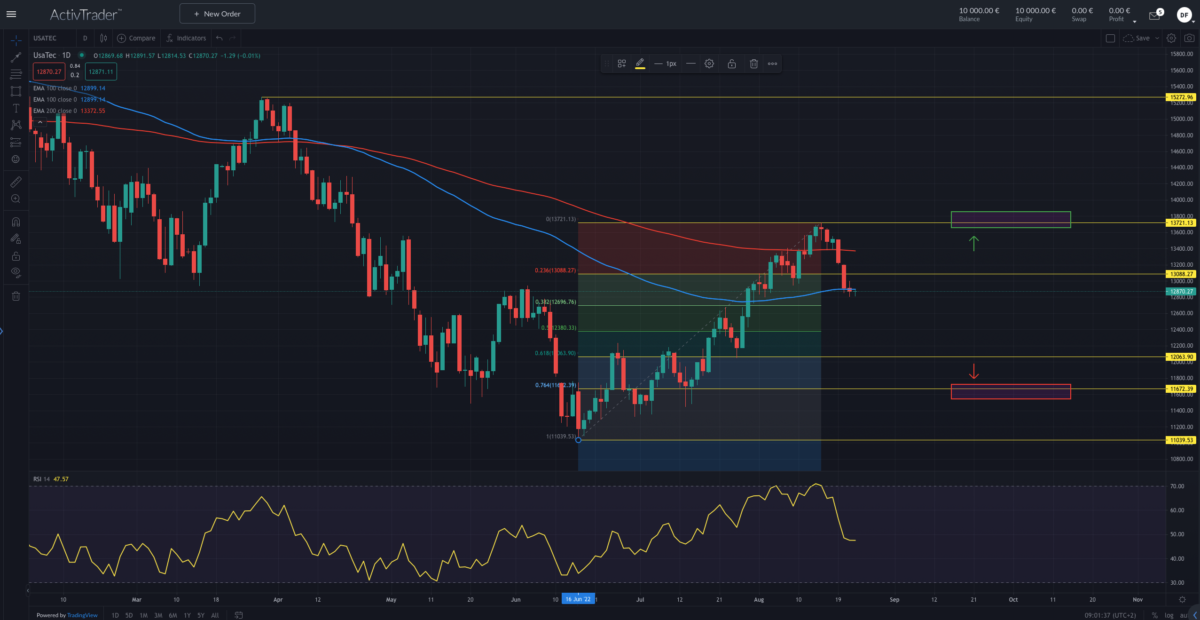Open drawing settings in floating toolbar
The image size is (1200, 620).
pyautogui.click(x=709, y=63)
